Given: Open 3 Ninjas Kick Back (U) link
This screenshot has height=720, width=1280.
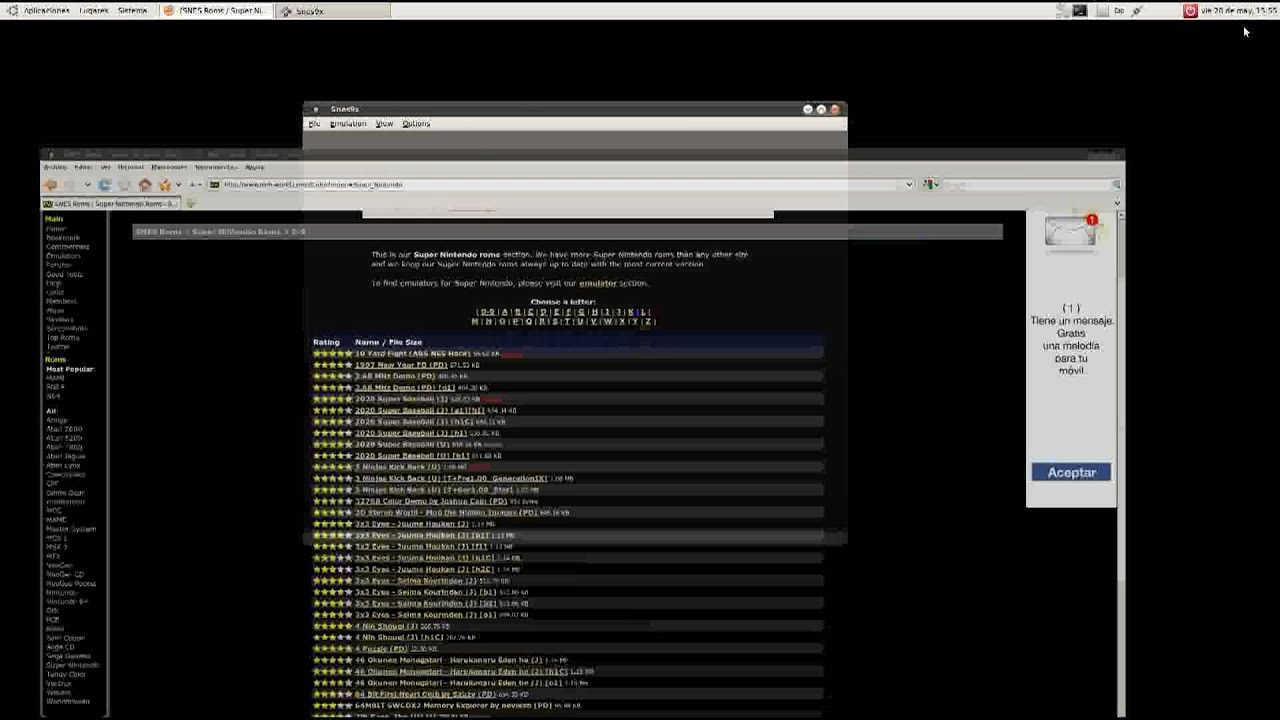Looking at the screenshot, I should tap(397, 467).
